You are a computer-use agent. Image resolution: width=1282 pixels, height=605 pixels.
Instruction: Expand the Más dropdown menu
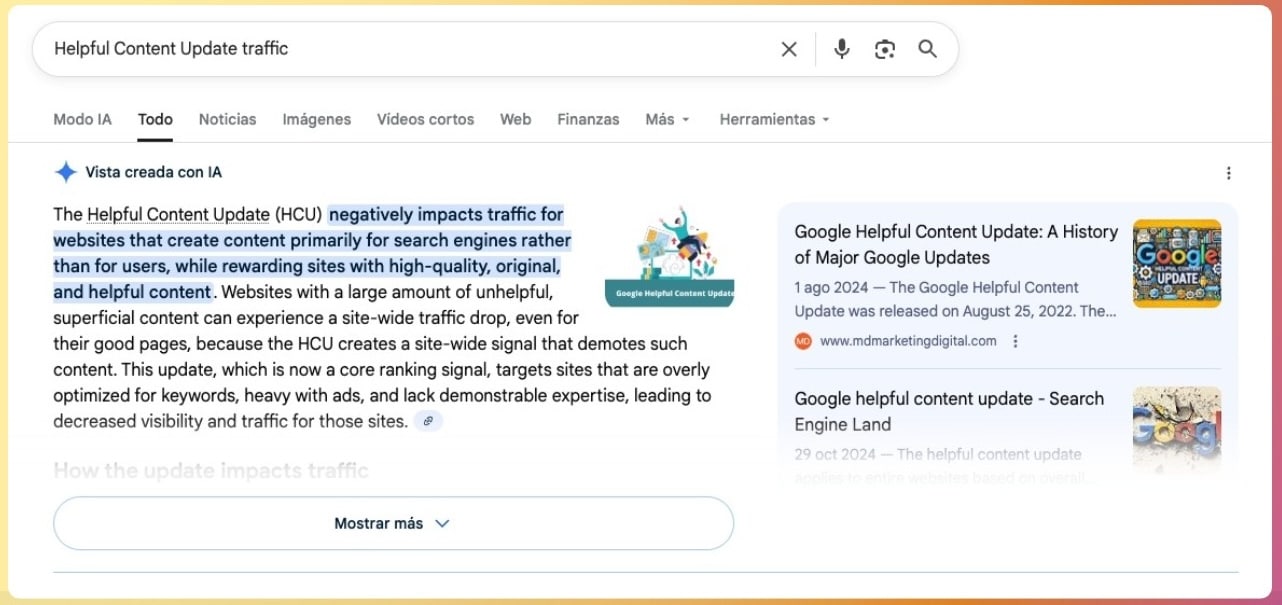point(667,119)
